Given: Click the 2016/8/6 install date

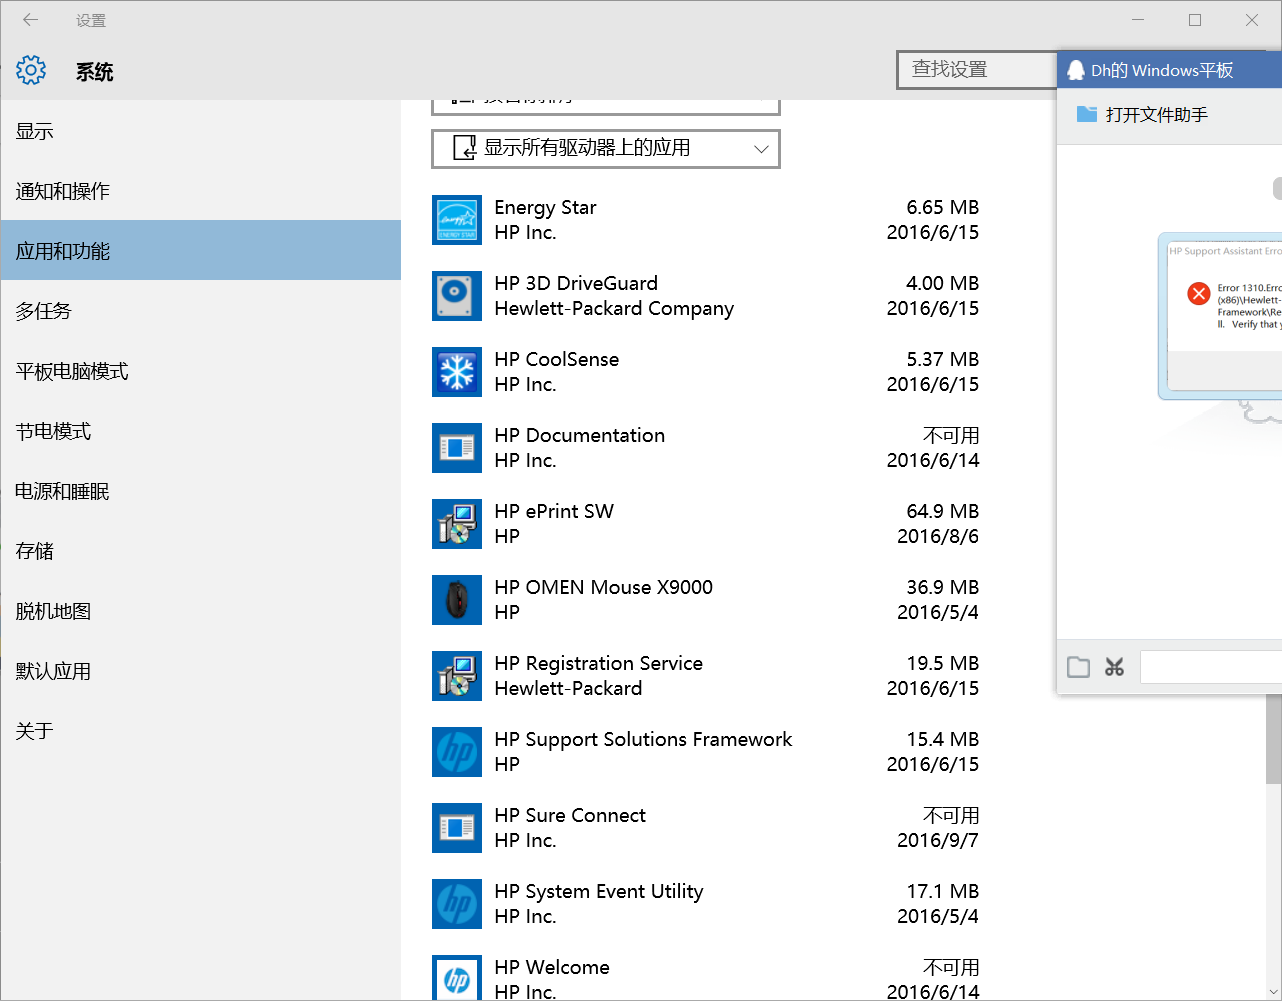Looking at the screenshot, I should point(937,536).
